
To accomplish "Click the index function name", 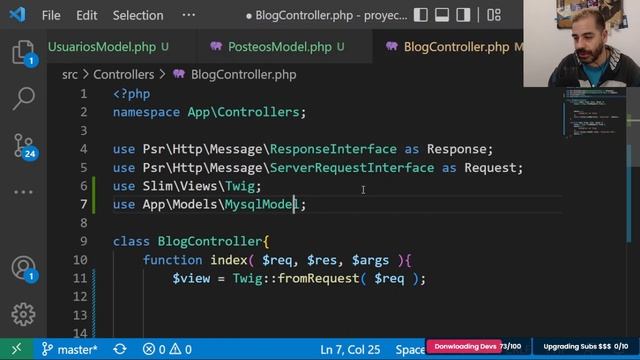I will point(229,260).
